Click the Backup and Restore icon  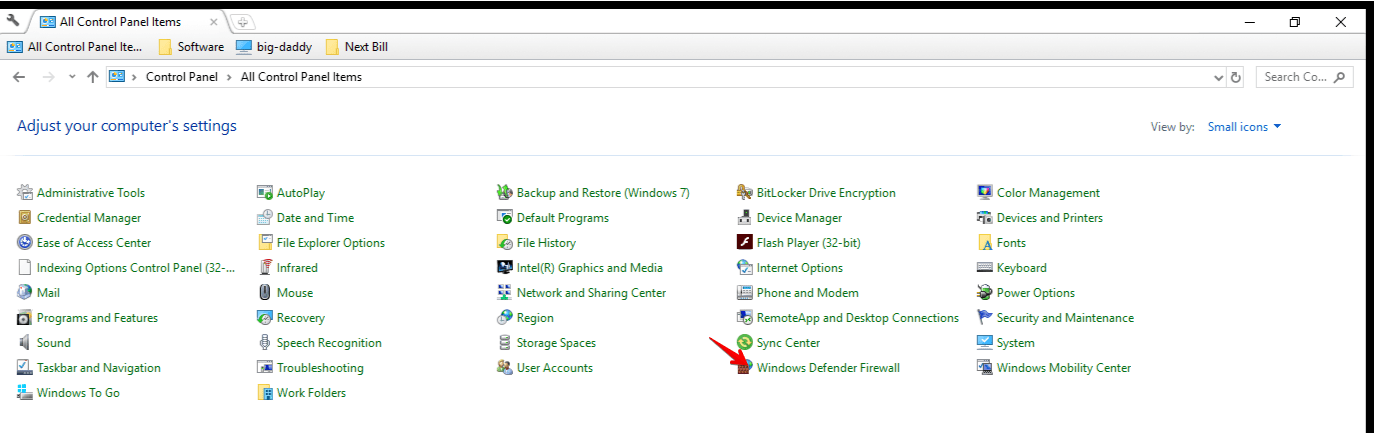[x=505, y=193]
